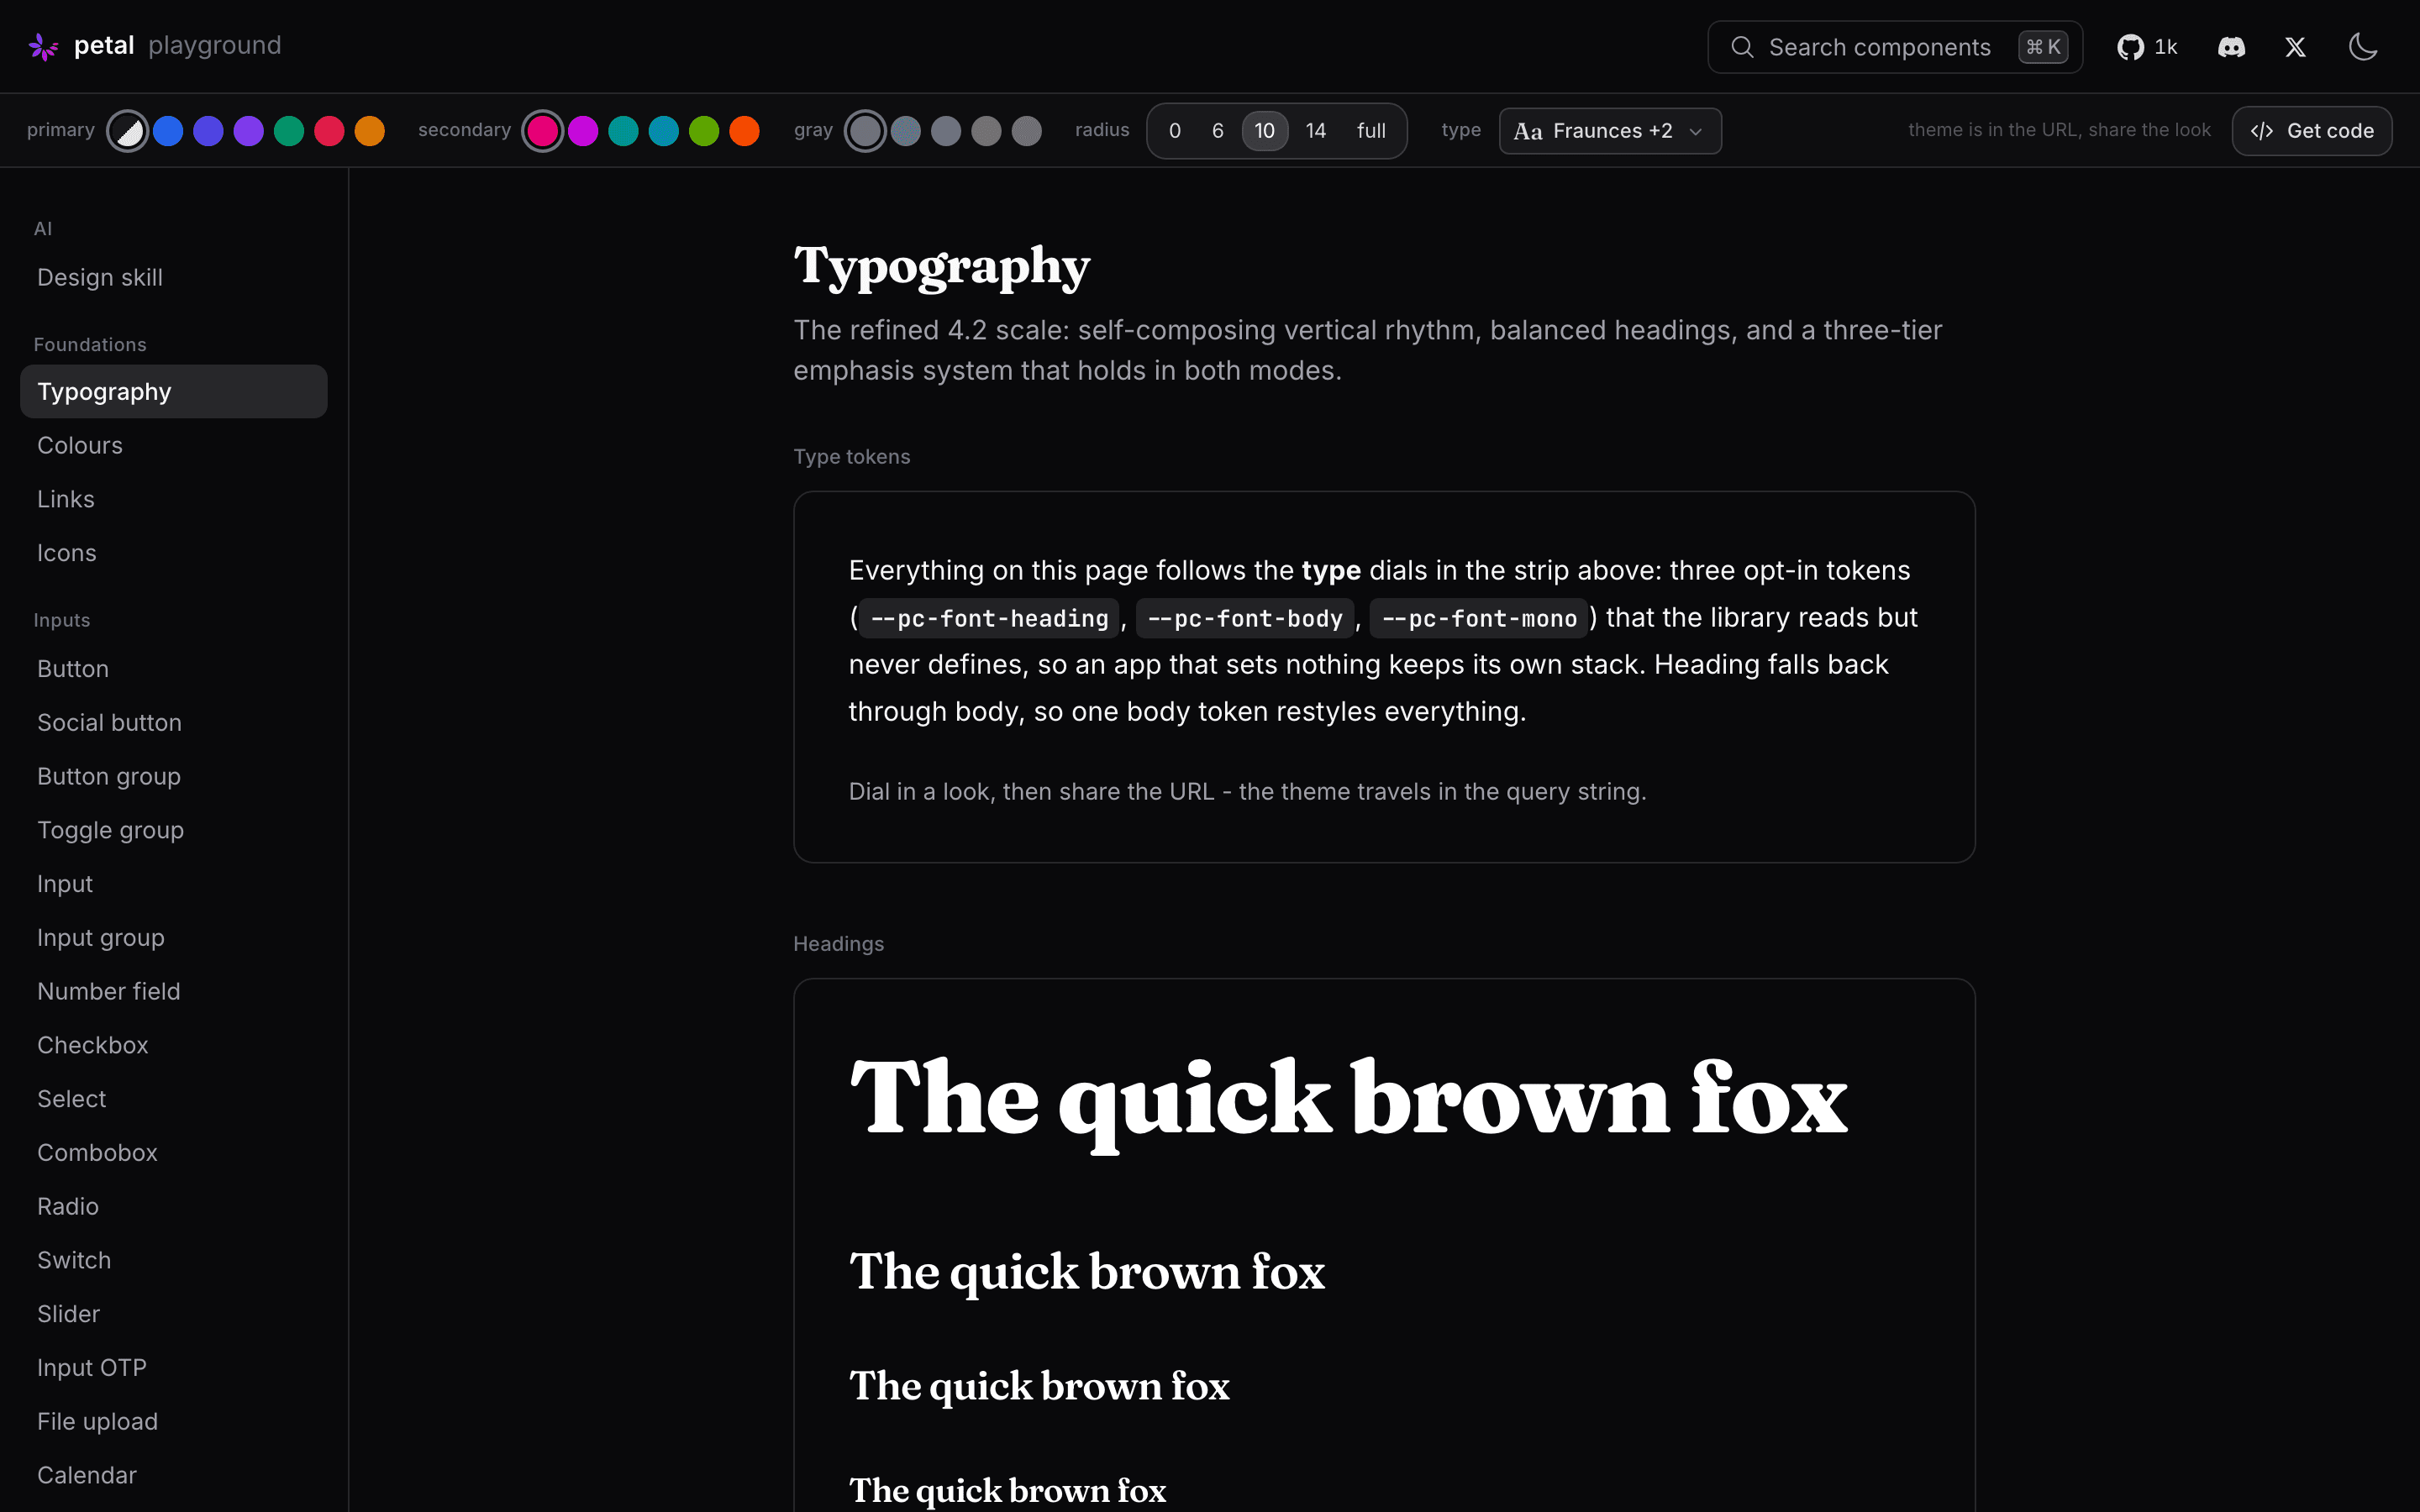Open the Toggle group page
The image size is (2420, 1512).
[174, 830]
